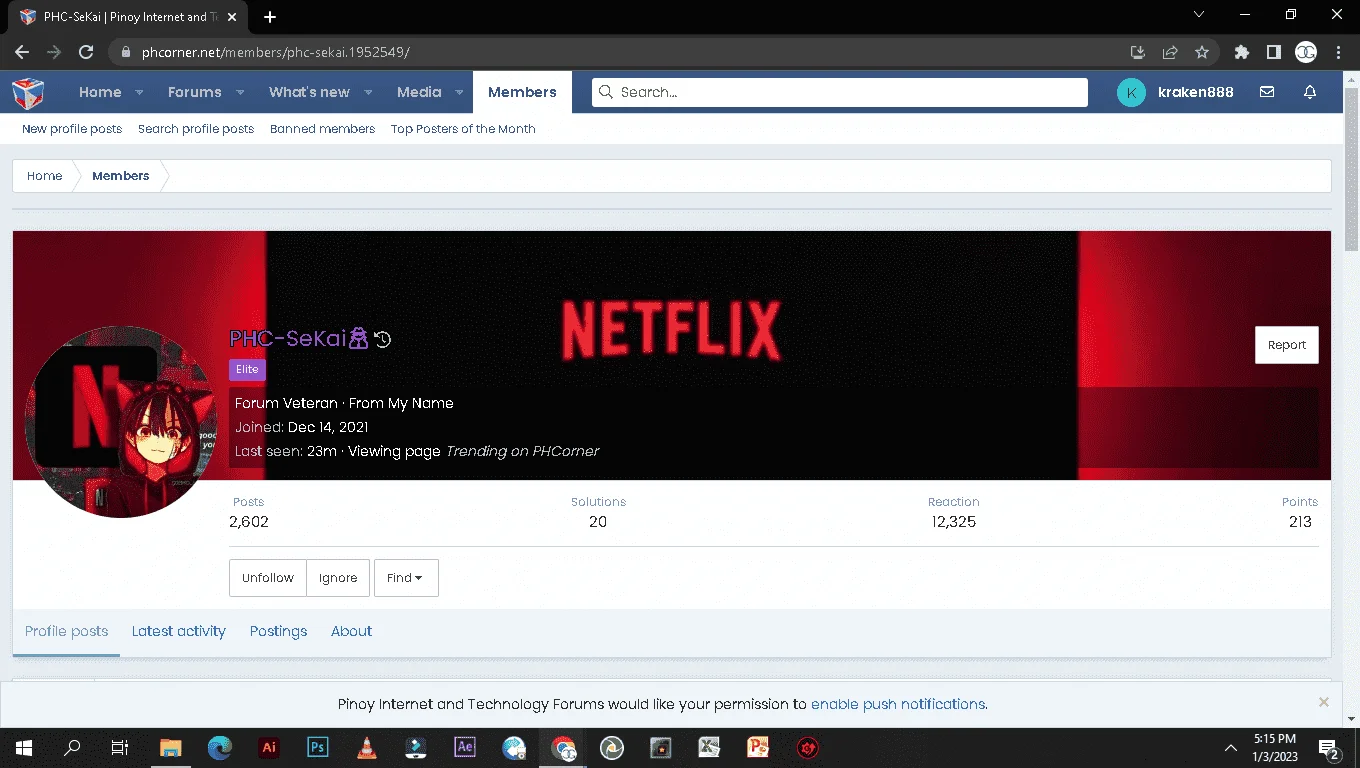
Task: Open the Chrome three-dot menu
Action: point(1338,52)
